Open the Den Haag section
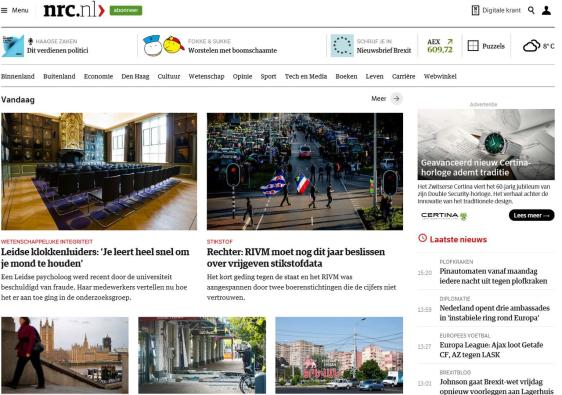The height and width of the screenshot is (395, 562). [135, 76]
